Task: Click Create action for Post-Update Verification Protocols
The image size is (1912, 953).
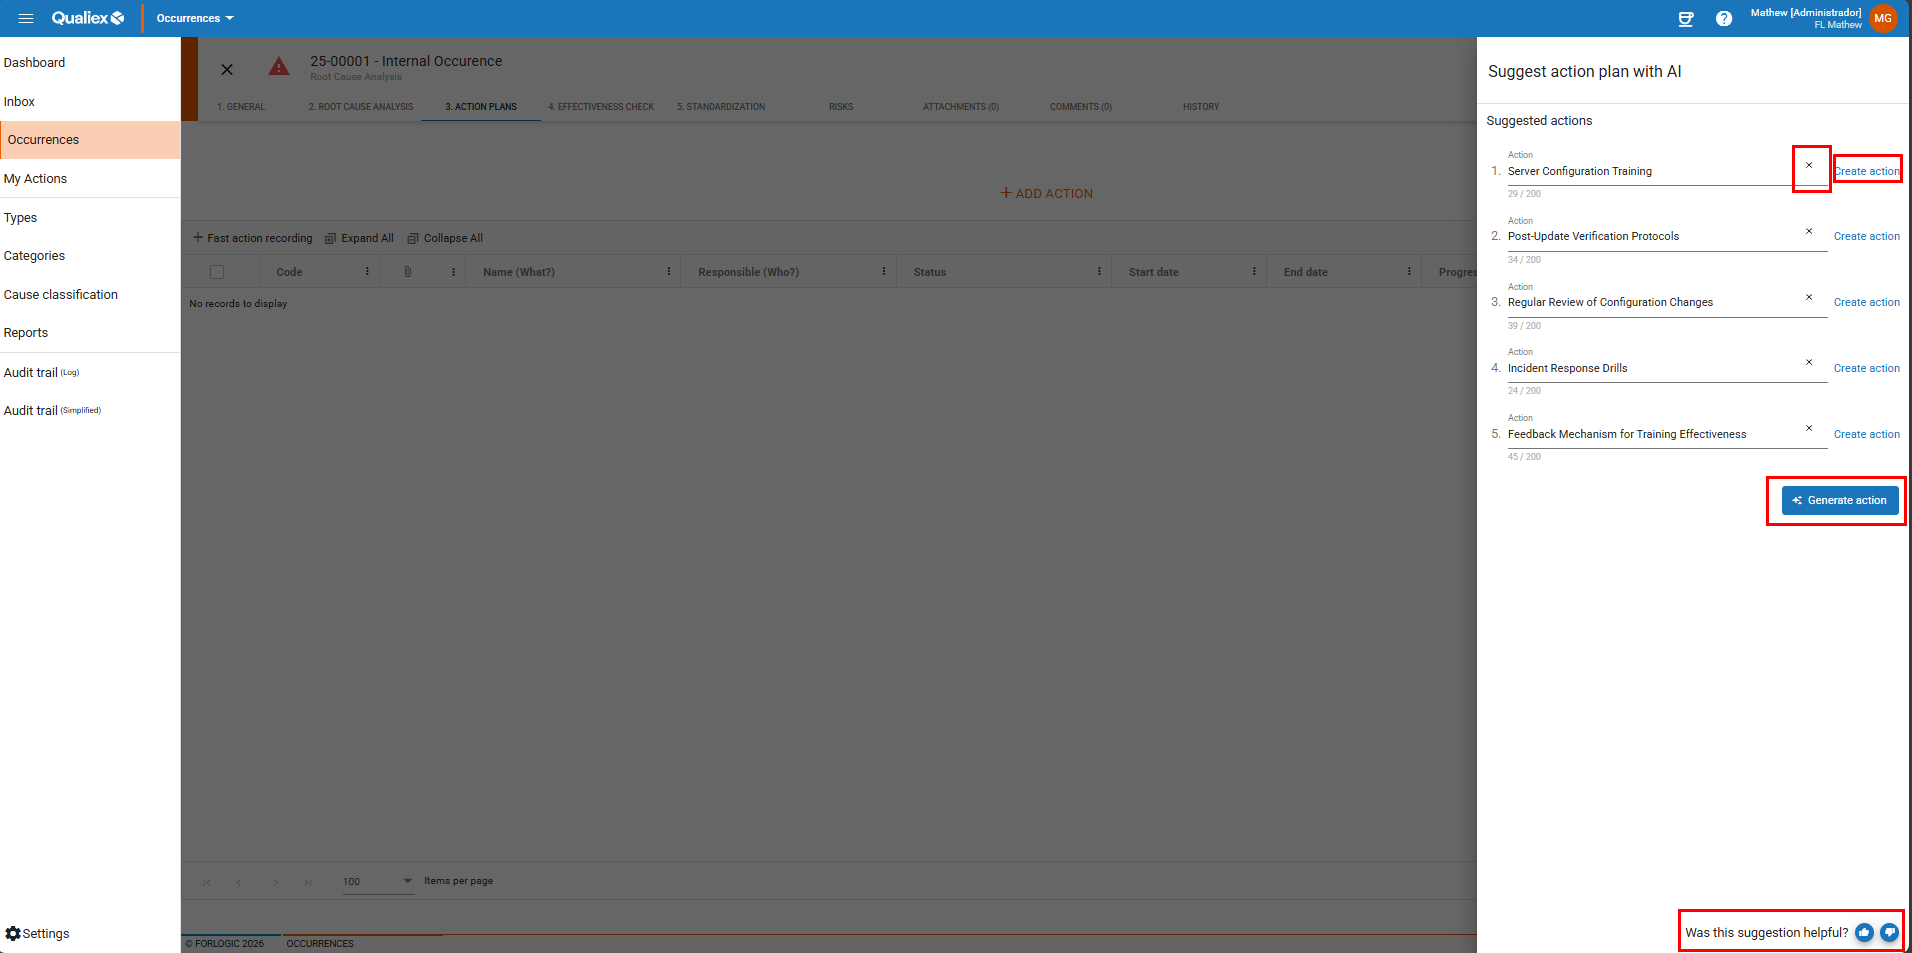Action: [x=1866, y=237]
